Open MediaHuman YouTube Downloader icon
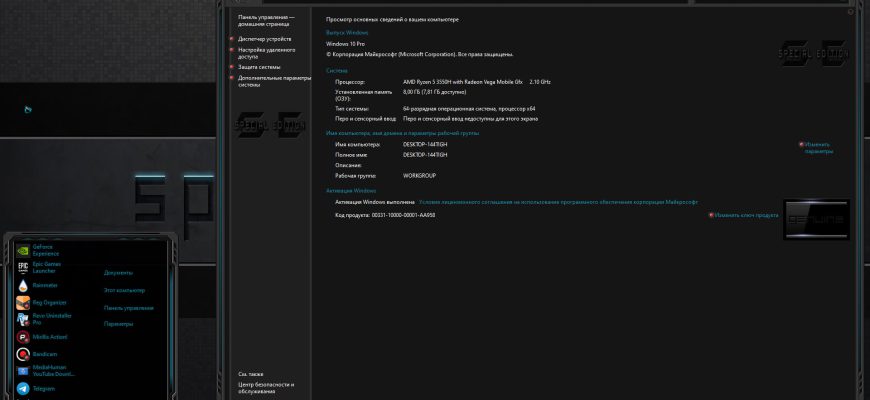The width and height of the screenshot is (870, 400). pos(23,371)
